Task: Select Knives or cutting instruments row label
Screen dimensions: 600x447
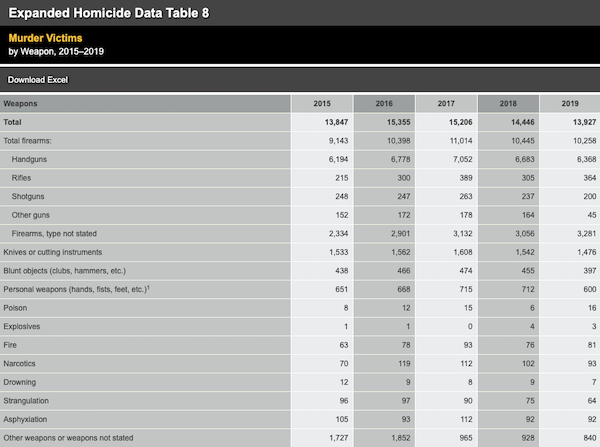Action: coord(53,252)
